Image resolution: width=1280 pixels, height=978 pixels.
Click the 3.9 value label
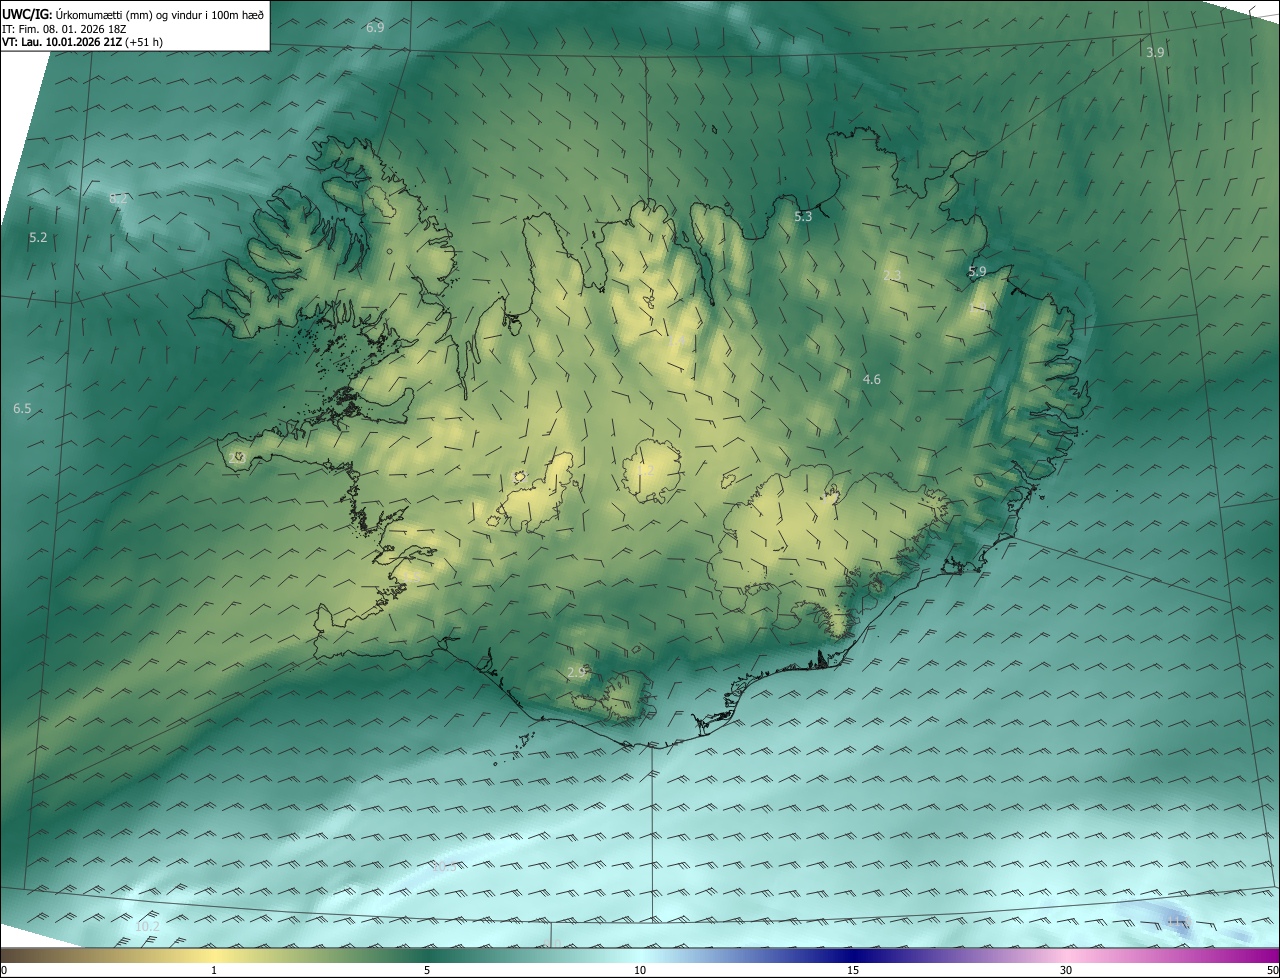point(1155,52)
